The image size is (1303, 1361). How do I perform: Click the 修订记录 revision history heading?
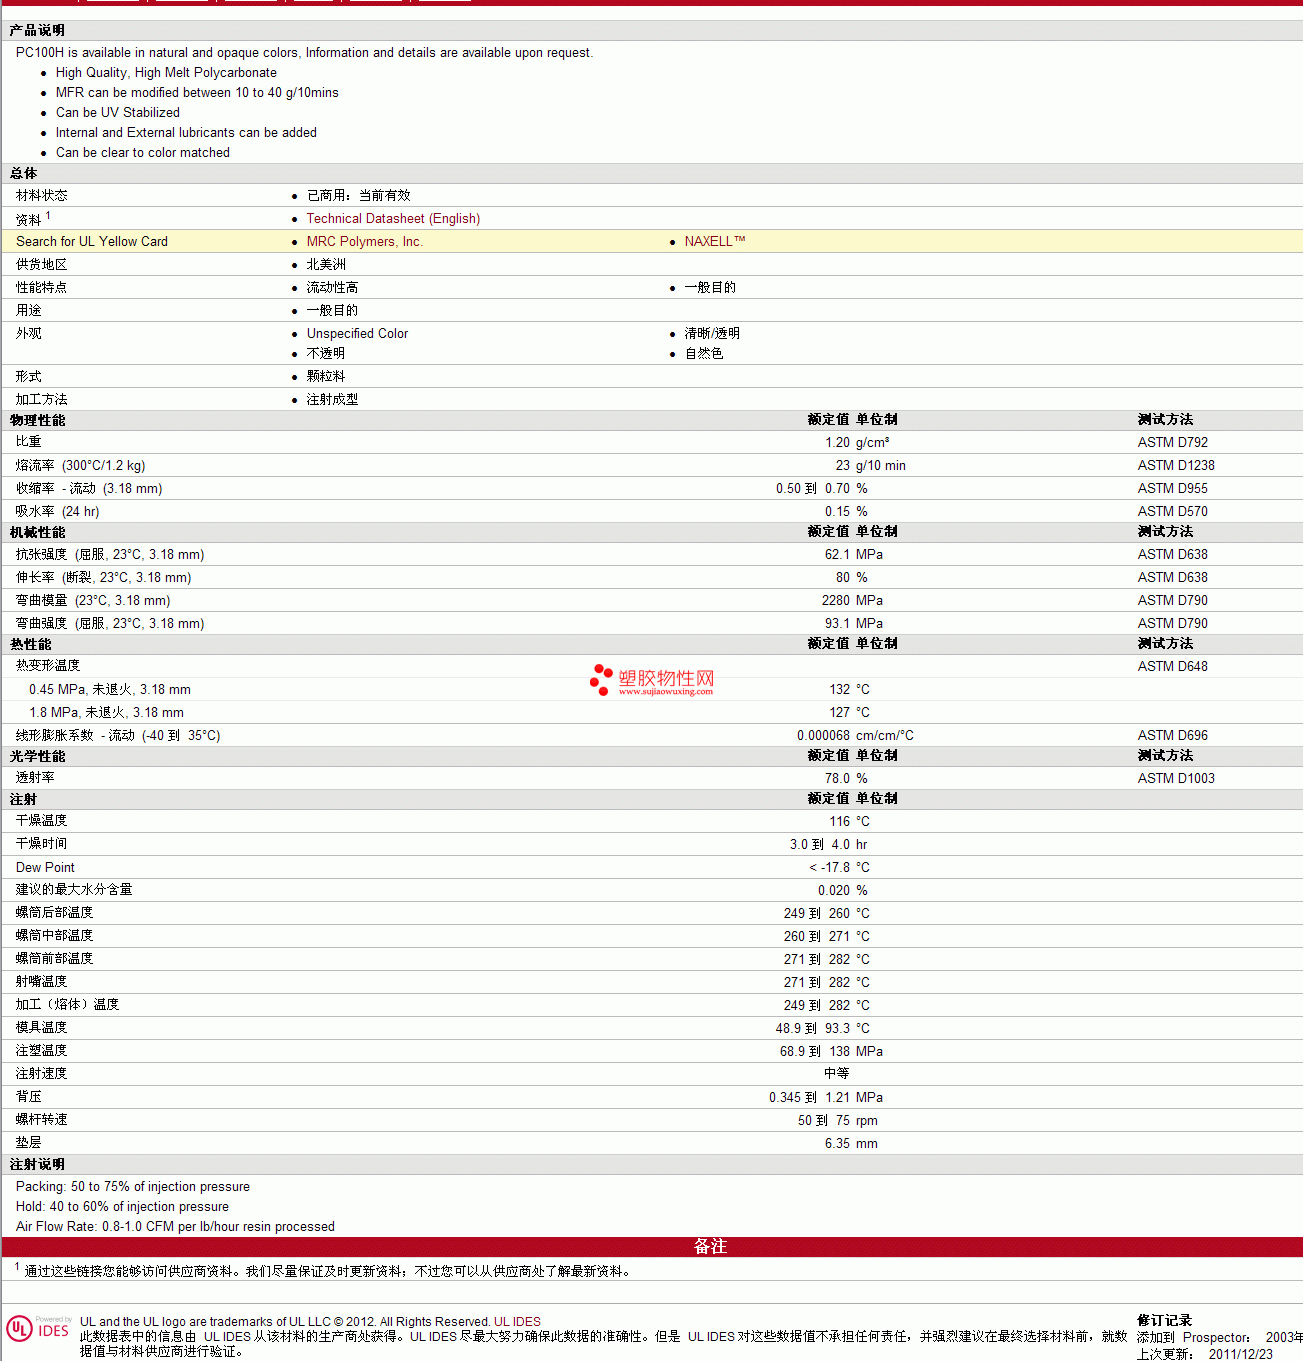[1164, 1320]
